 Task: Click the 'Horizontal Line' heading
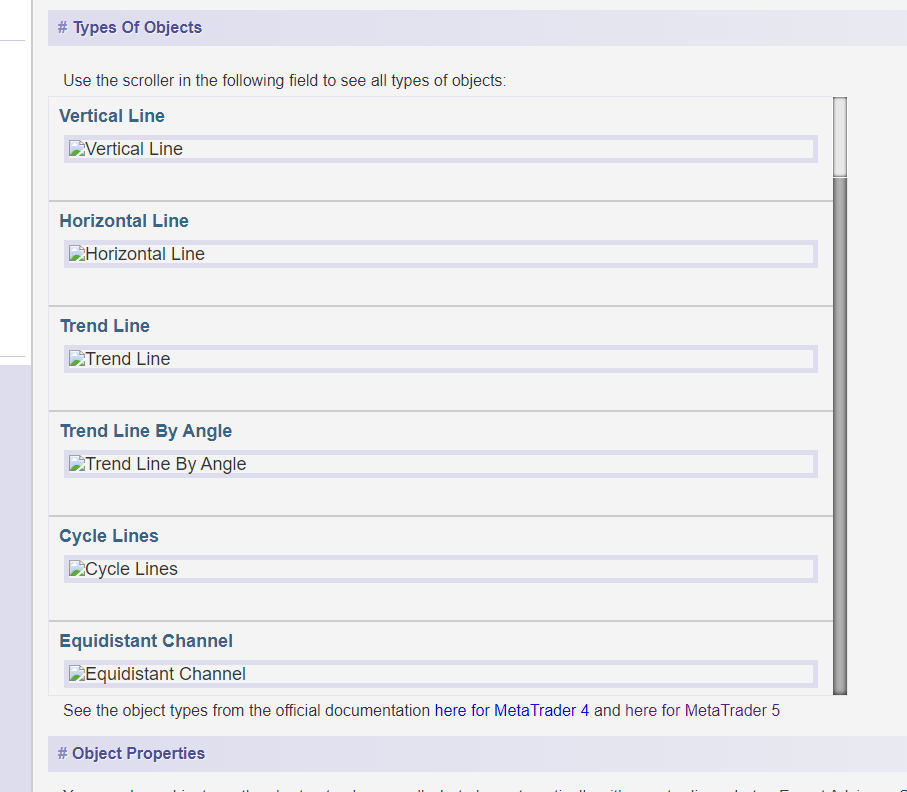tap(124, 221)
